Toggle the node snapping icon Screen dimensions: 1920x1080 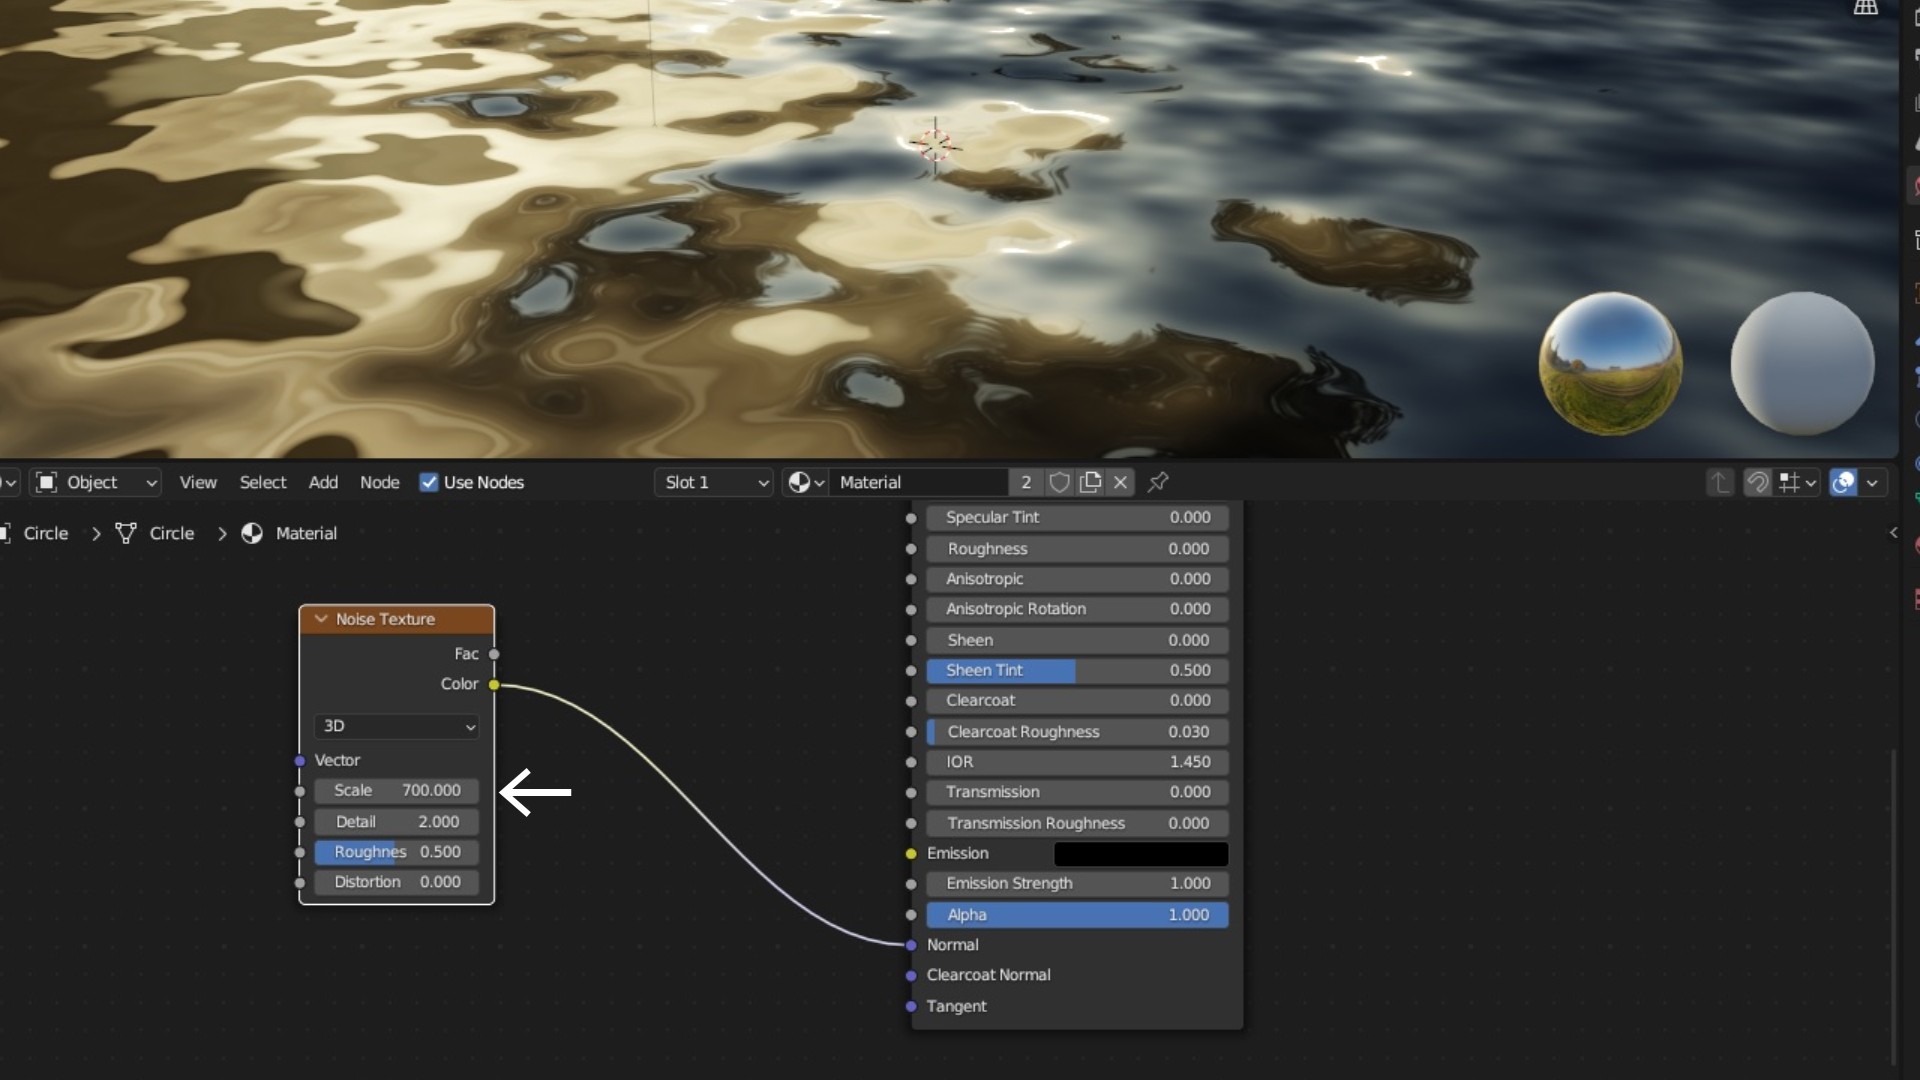(1757, 482)
